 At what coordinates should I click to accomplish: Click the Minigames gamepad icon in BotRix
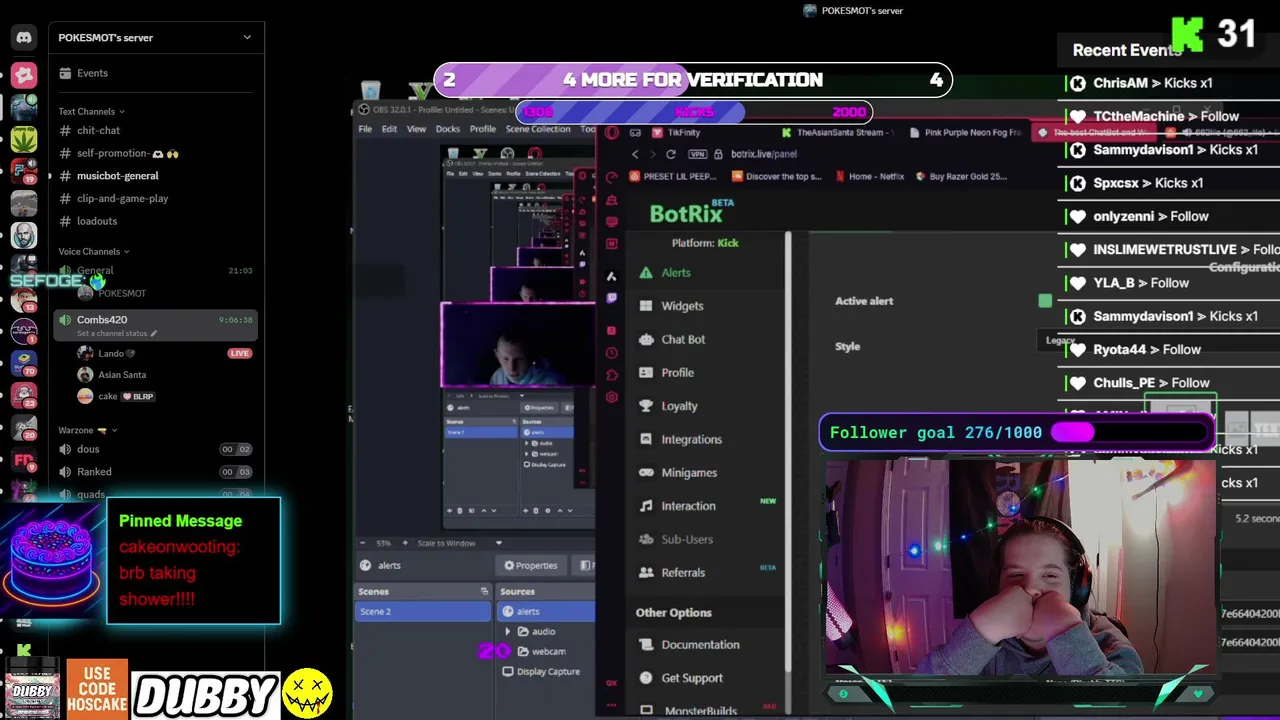tap(646, 472)
